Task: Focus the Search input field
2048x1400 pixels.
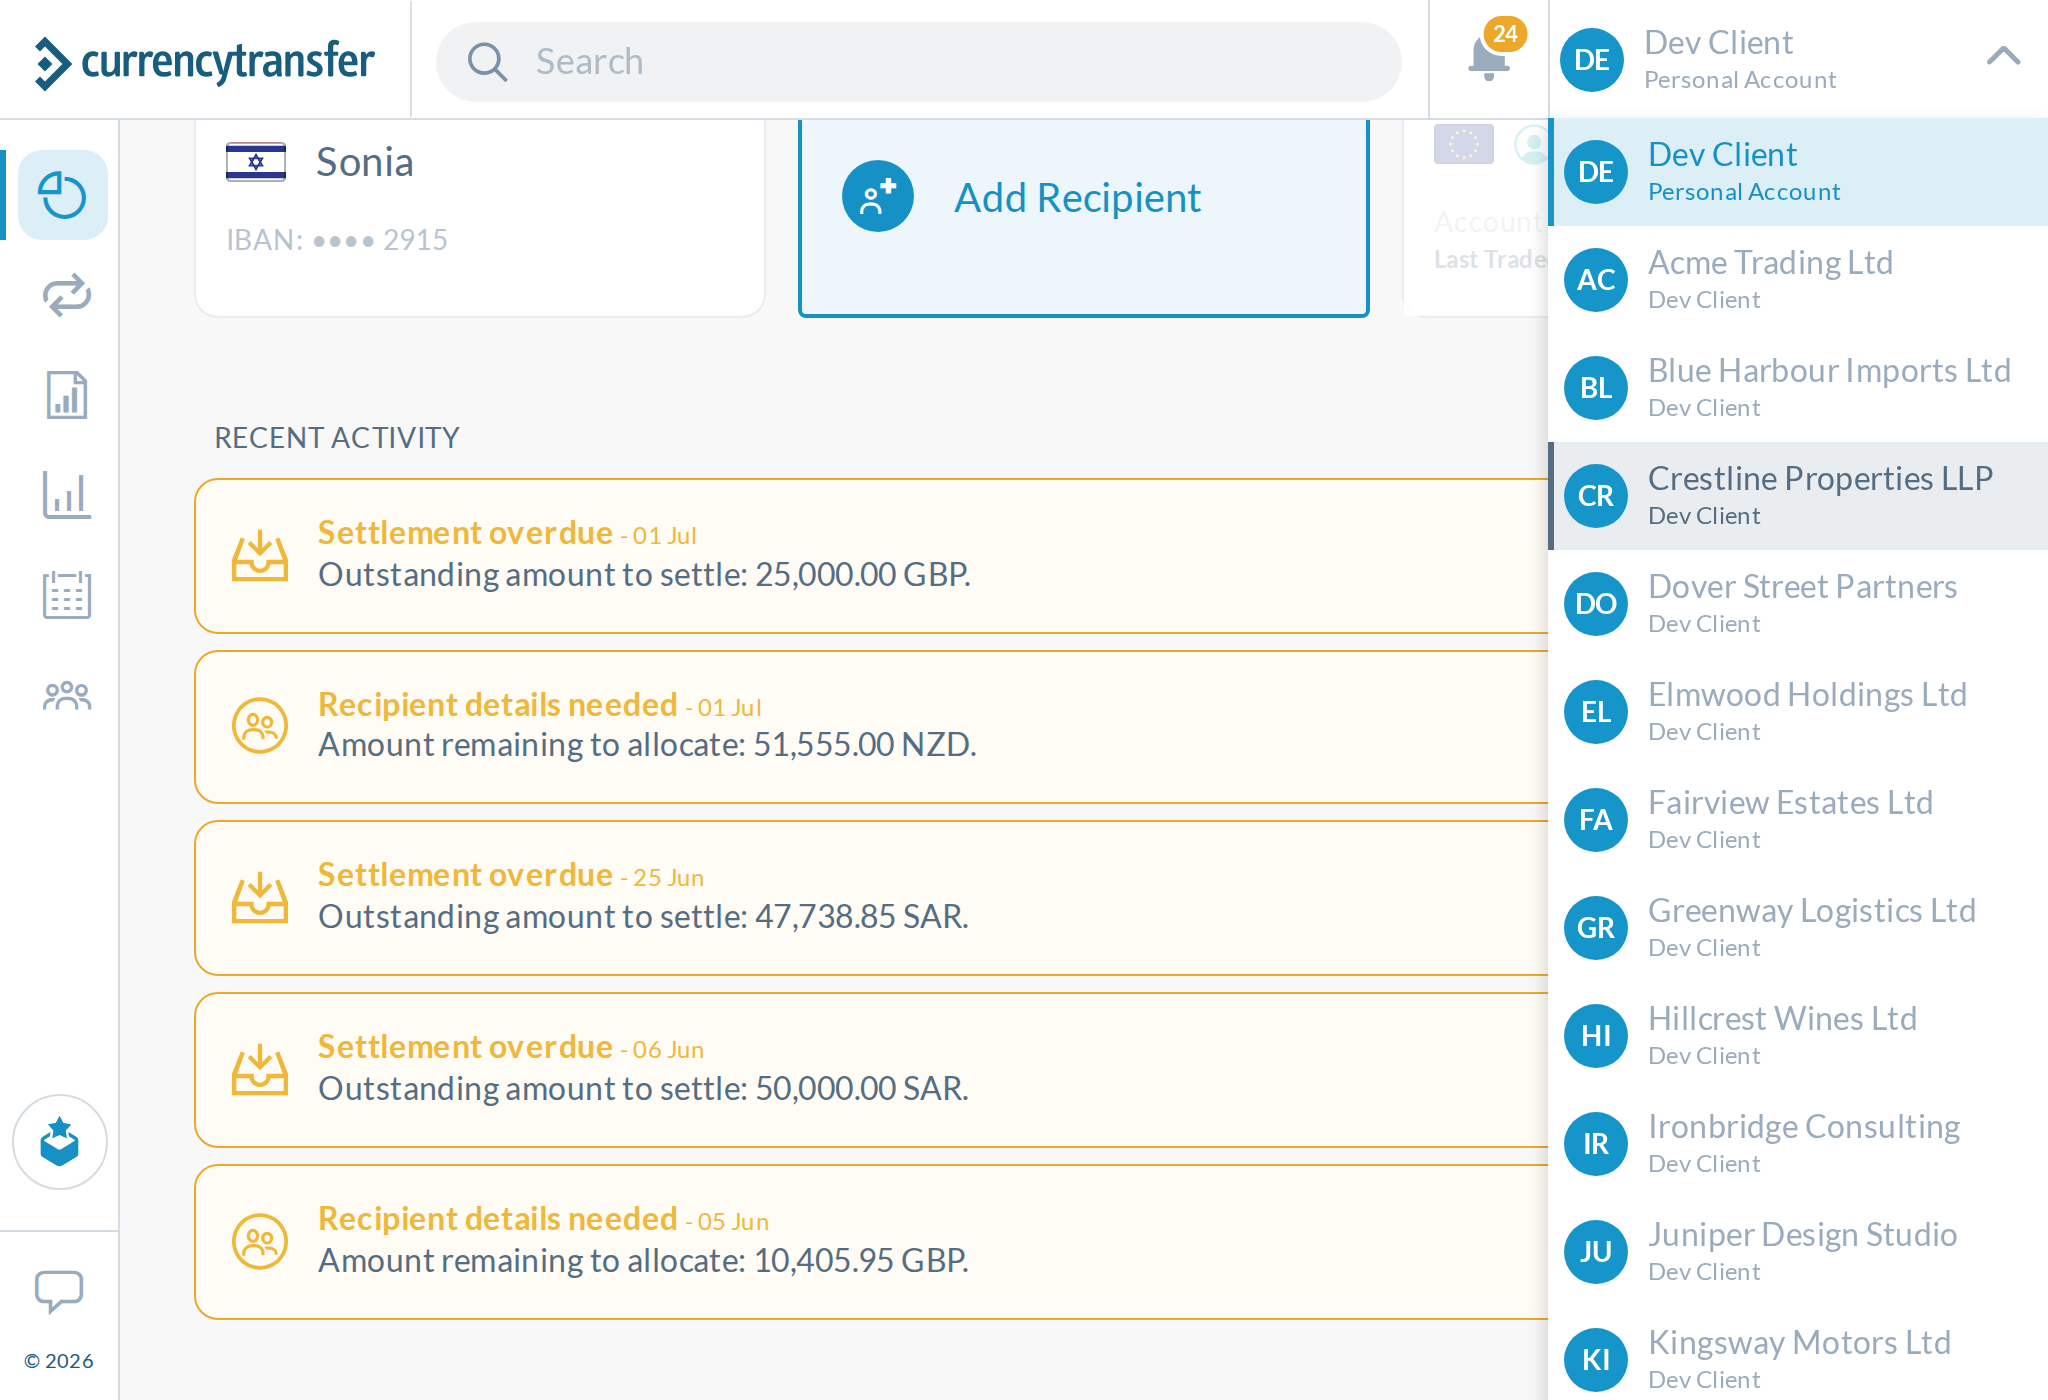Action: pyautogui.click(x=918, y=62)
